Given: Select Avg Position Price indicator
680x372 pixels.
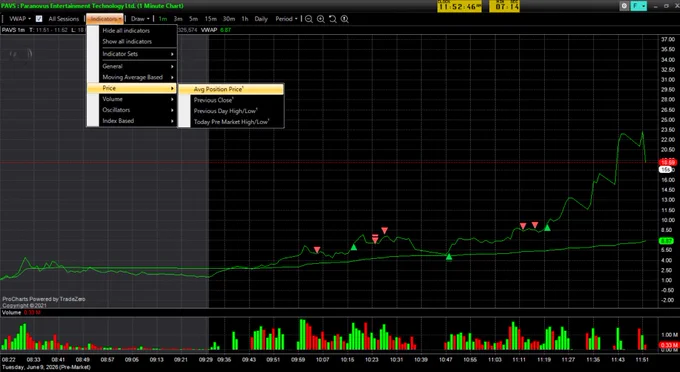Looking at the screenshot, I should click(231, 89).
